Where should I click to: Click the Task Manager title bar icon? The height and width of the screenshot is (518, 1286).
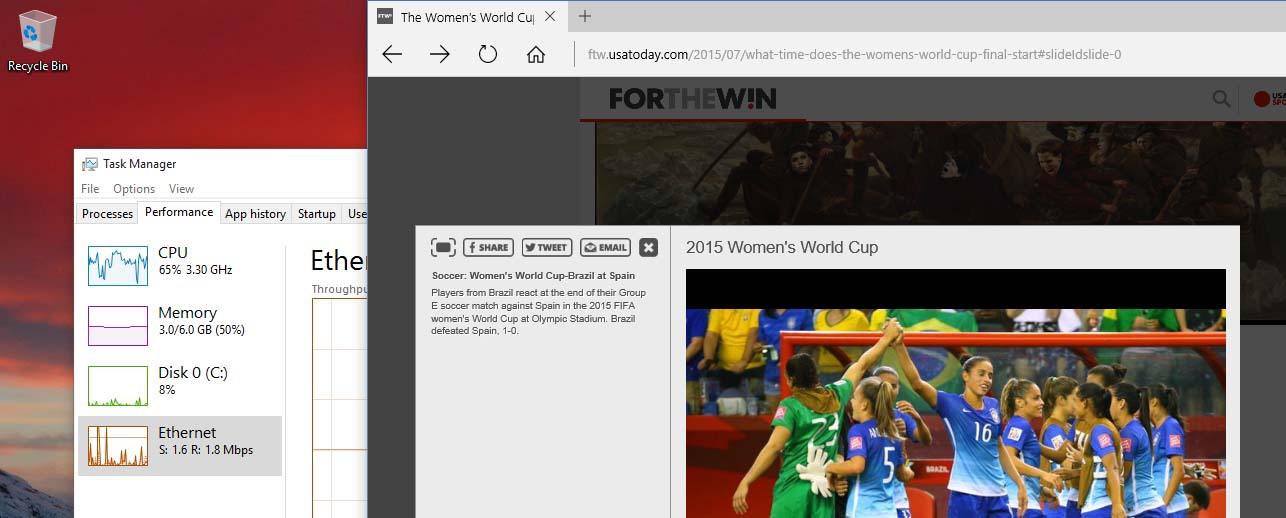point(90,164)
